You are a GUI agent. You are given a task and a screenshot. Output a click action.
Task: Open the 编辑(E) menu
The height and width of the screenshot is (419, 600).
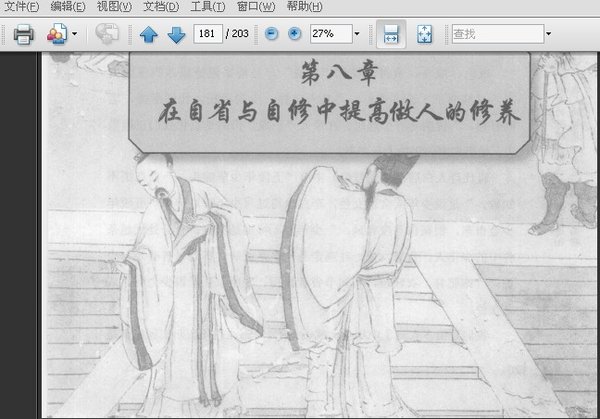[x=68, y=7]
